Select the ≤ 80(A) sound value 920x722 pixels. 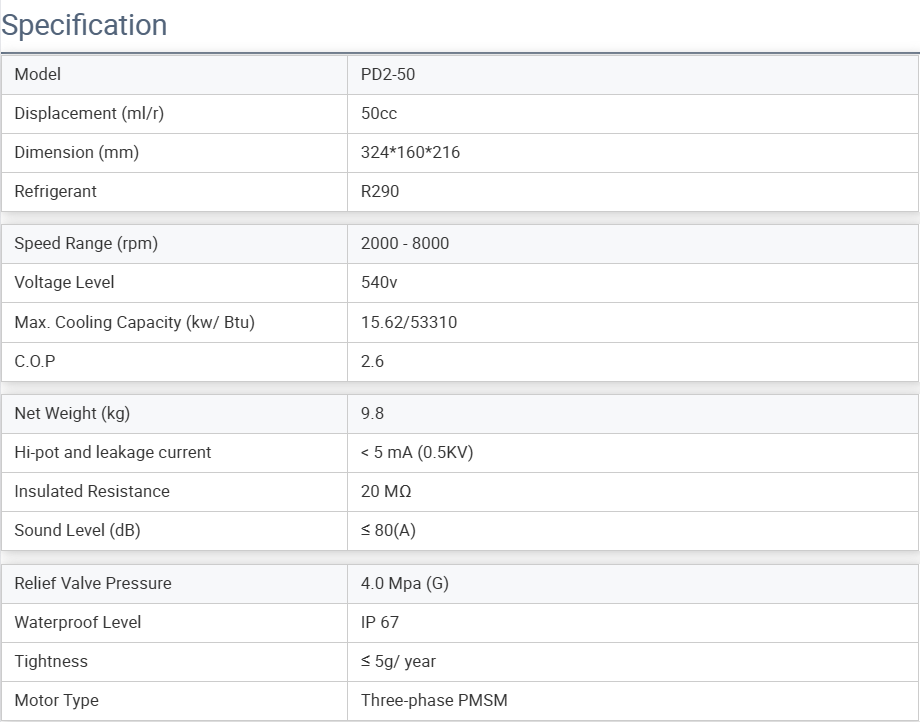(388, 531)
